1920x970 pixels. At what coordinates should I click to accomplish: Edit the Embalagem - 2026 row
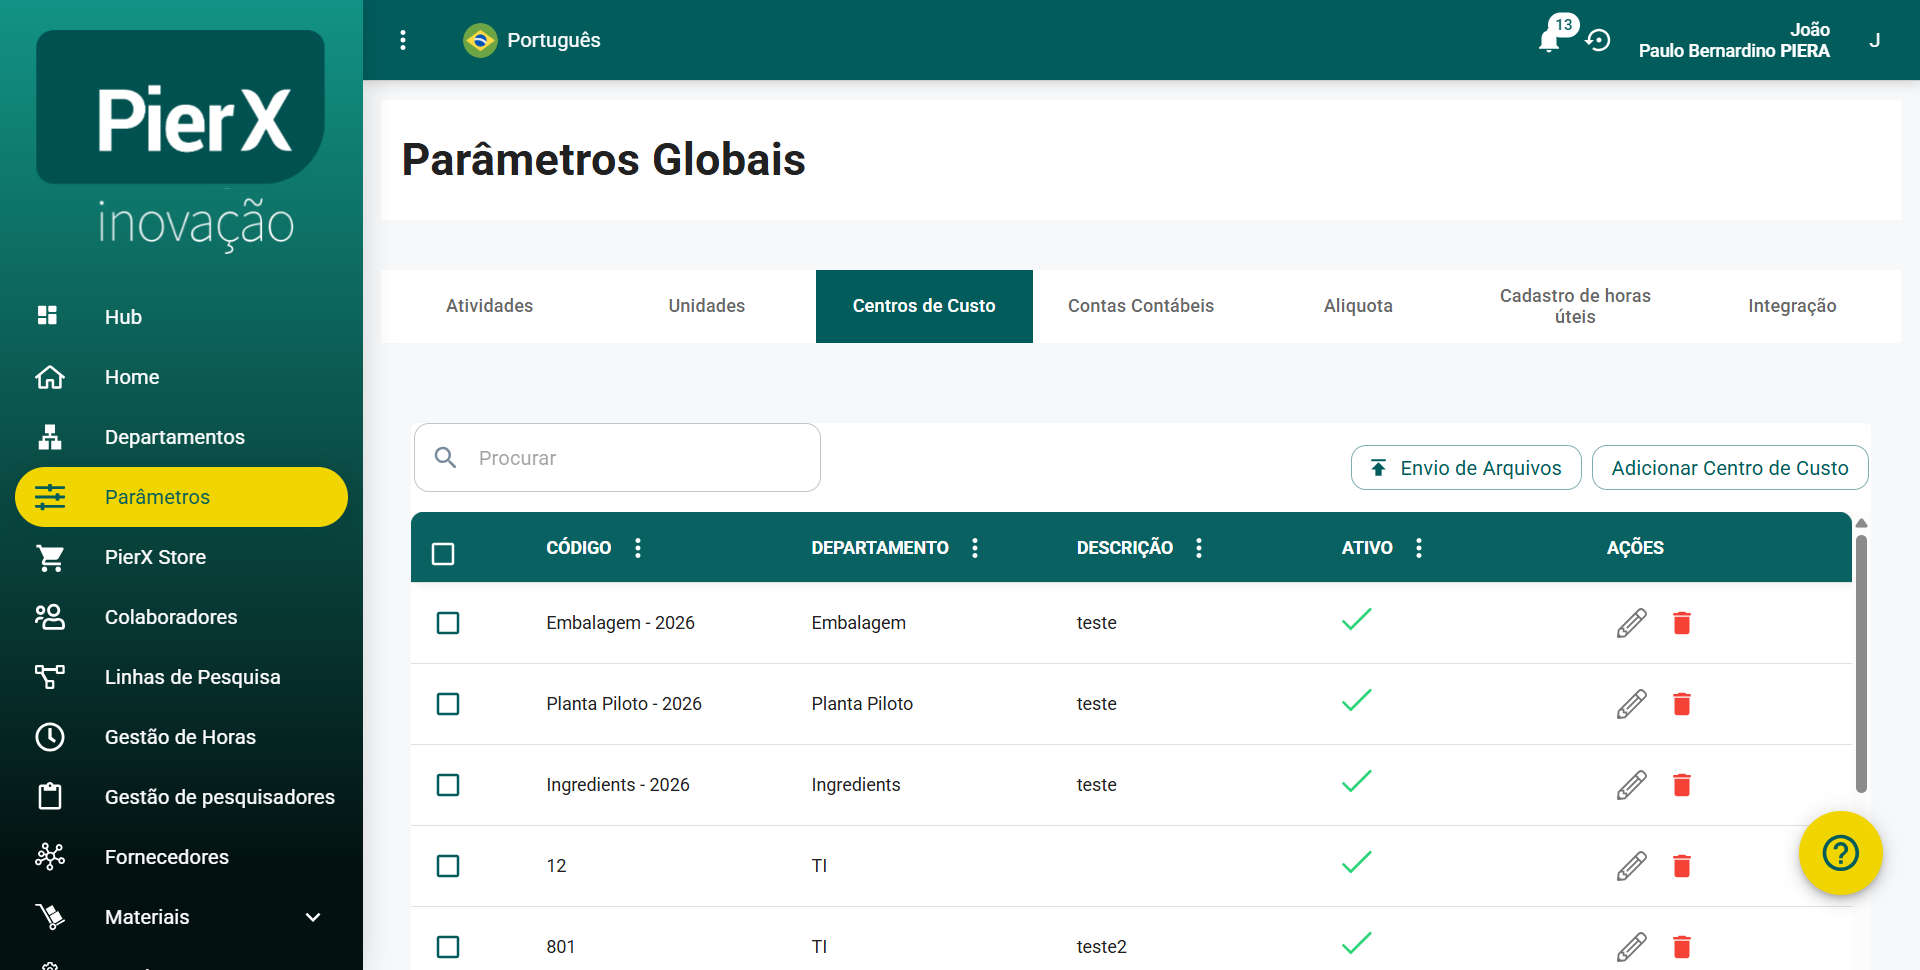click(1631, 623)
